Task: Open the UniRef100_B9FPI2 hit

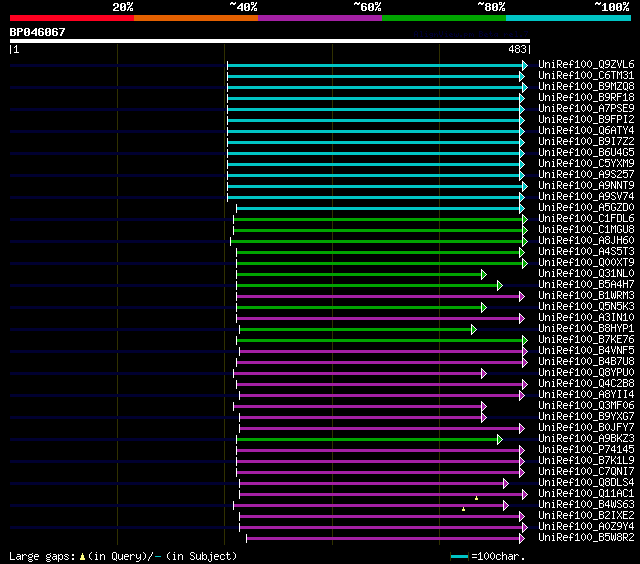Action: [x=586, y=120]
